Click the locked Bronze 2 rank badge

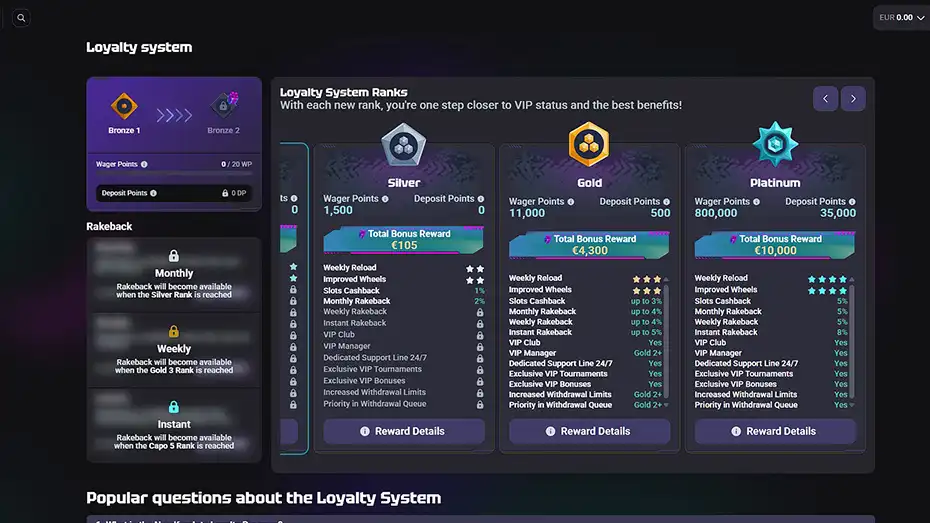pyautogui.click(x=224, y=106)
